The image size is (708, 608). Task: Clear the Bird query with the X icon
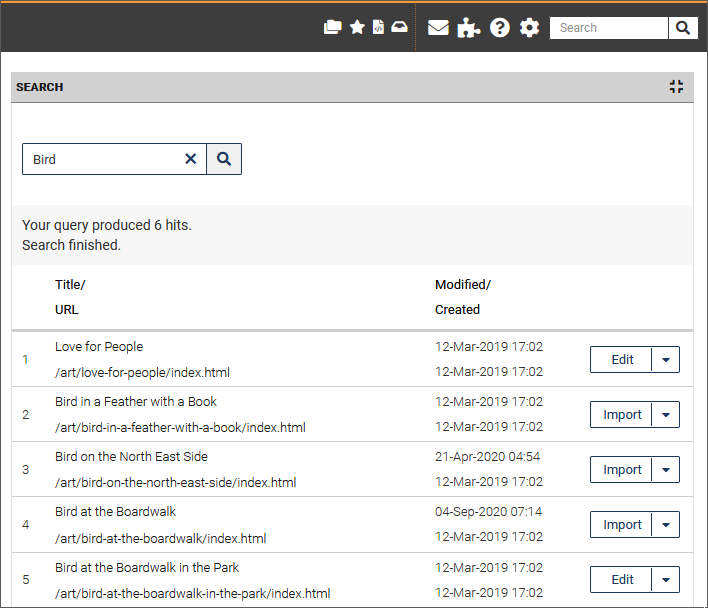point(191,159)
